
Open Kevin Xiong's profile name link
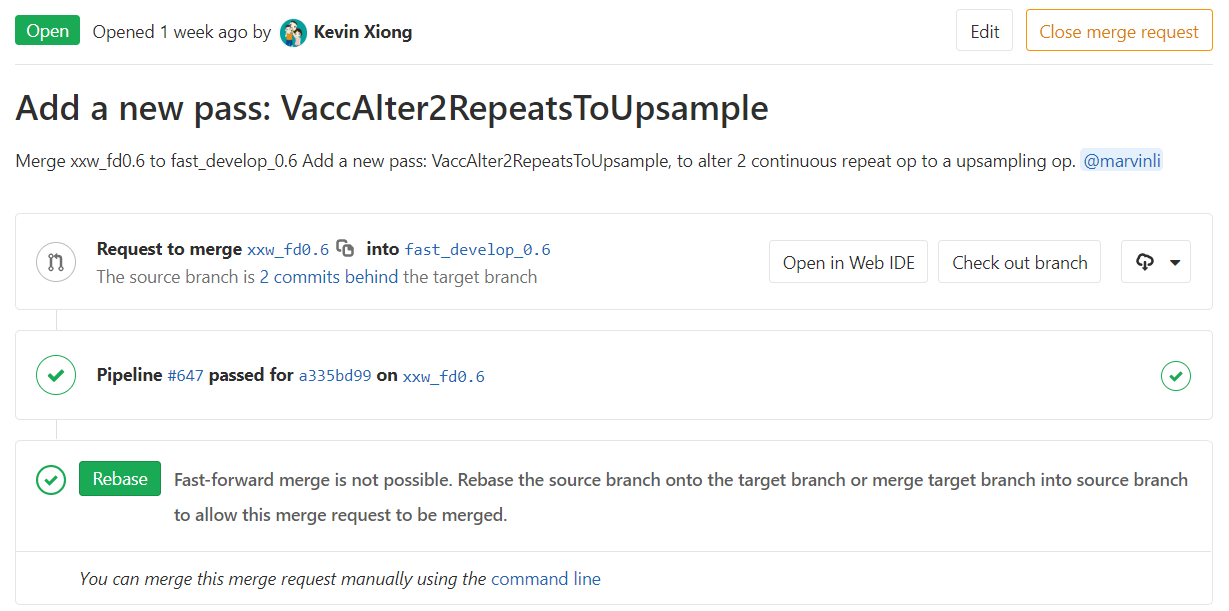(x=363, y=32)
